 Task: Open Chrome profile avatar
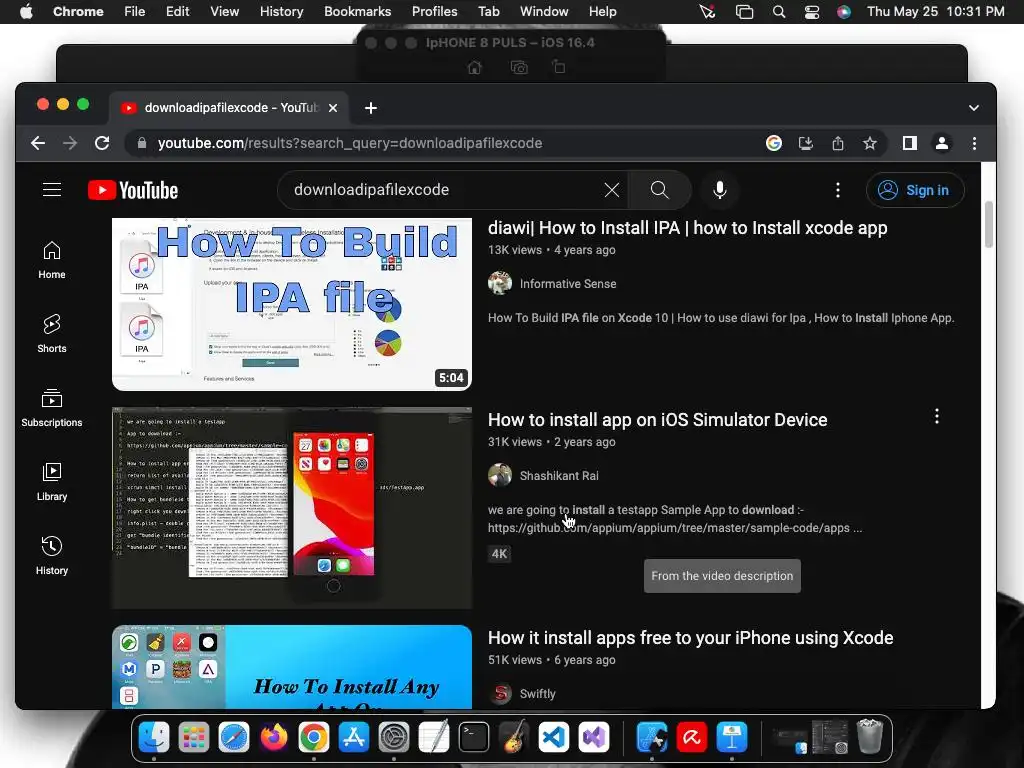[942, 143]
